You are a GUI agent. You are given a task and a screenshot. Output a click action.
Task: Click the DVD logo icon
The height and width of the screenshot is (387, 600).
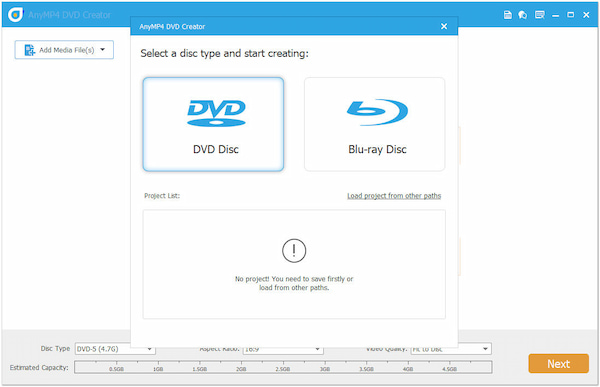pyautogui.click(x=216, y=113)
